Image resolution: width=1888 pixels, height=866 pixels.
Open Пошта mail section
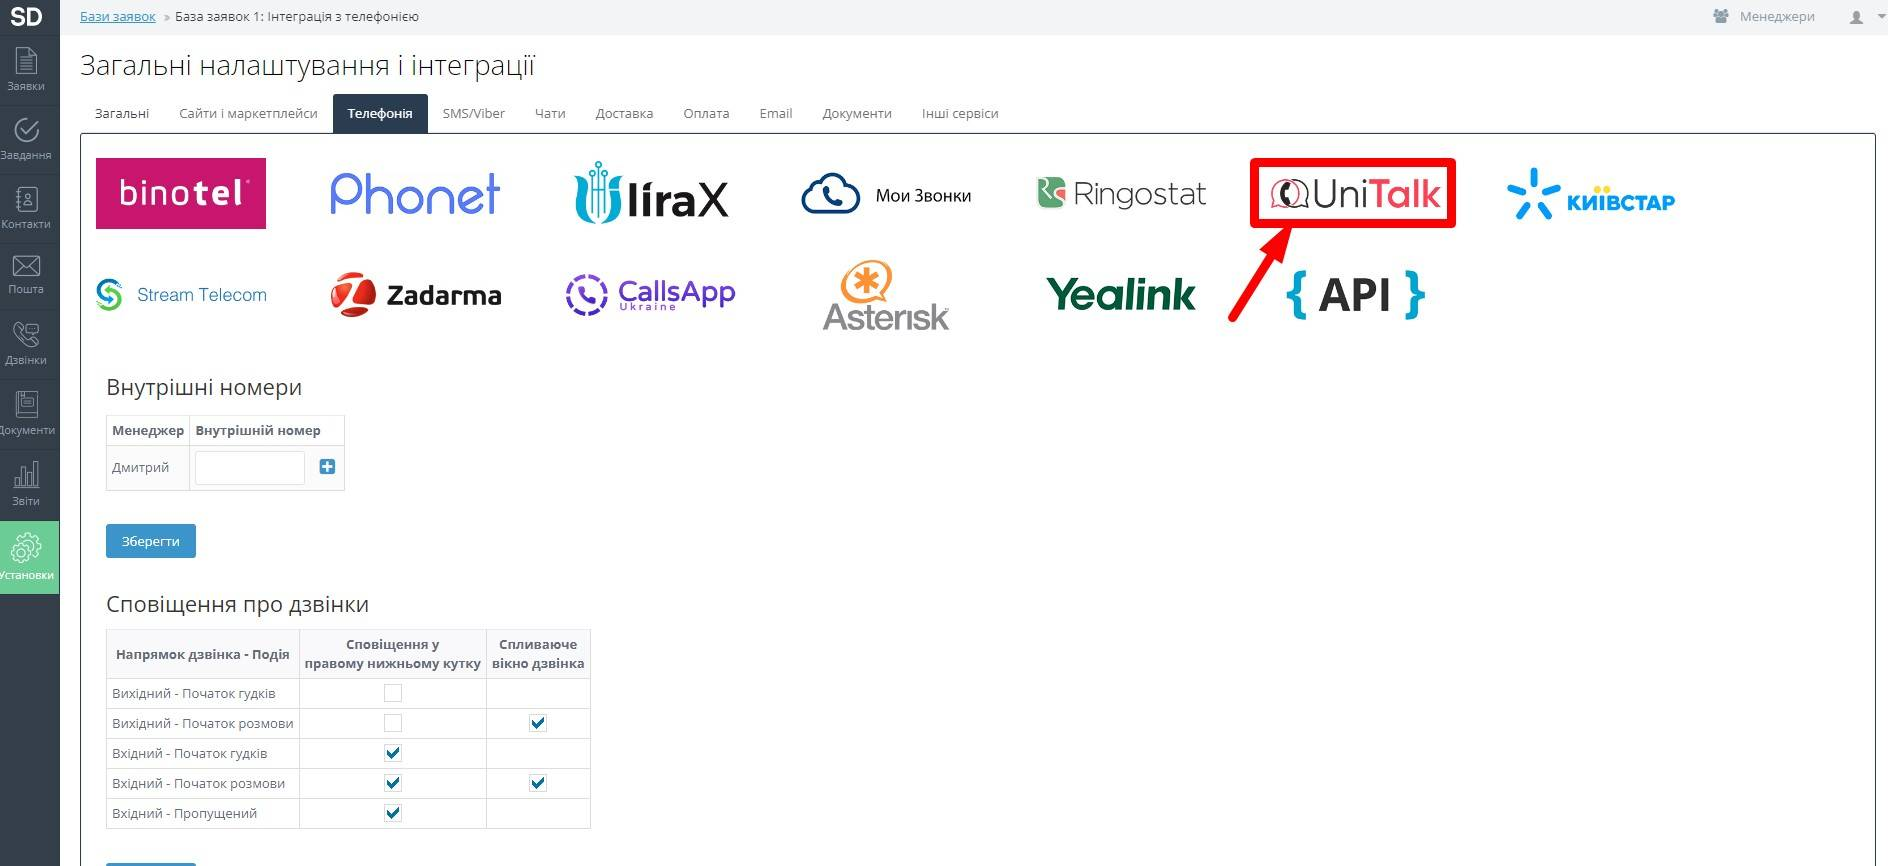pyautogui.click(x=26, y=274)
